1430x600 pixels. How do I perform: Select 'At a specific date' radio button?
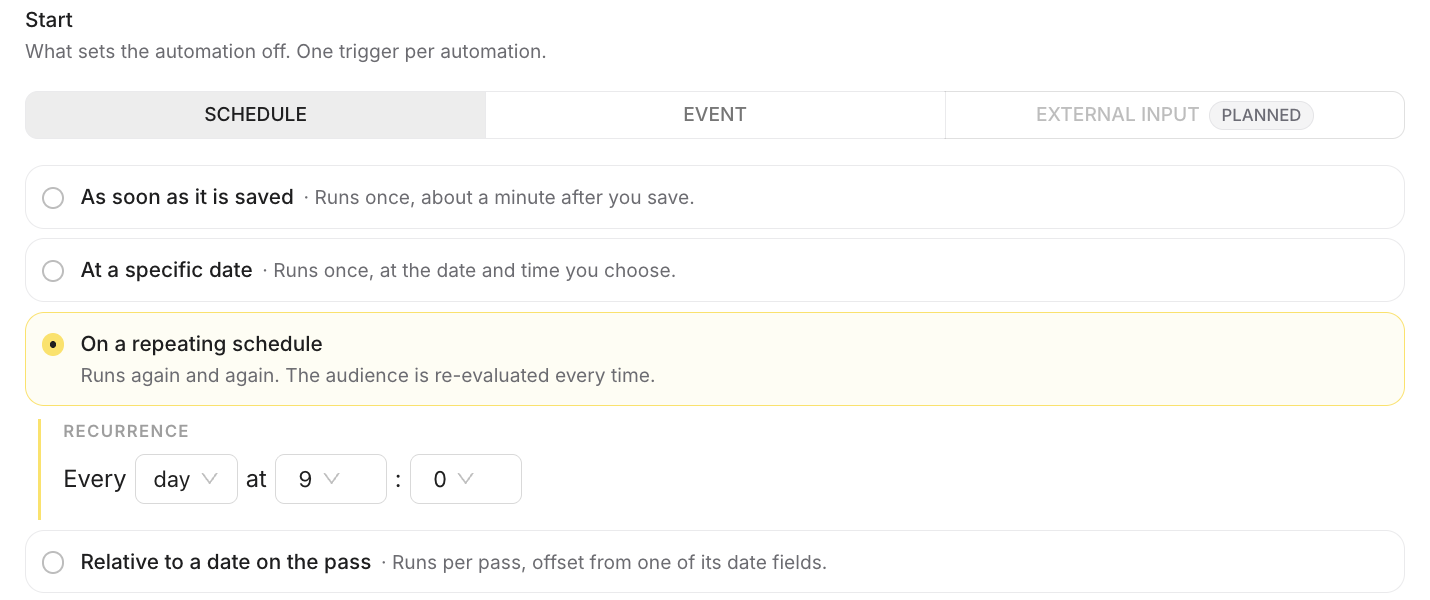(x=53, y=271)
